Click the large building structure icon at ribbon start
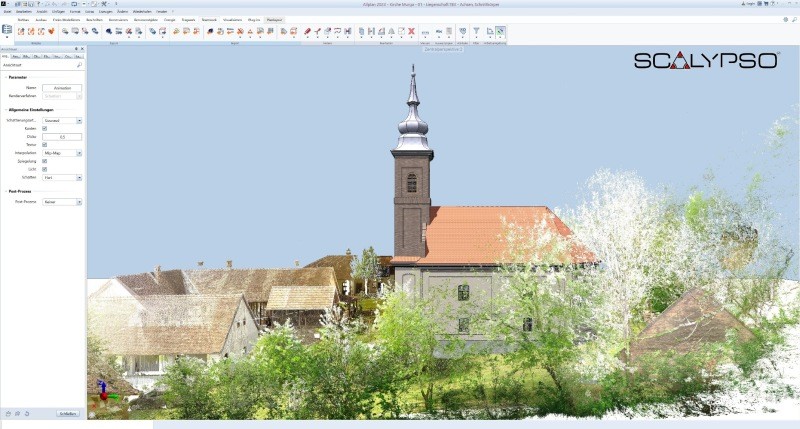Image resolution: width=800 pixels, height=429 pixels. (7, 30)
